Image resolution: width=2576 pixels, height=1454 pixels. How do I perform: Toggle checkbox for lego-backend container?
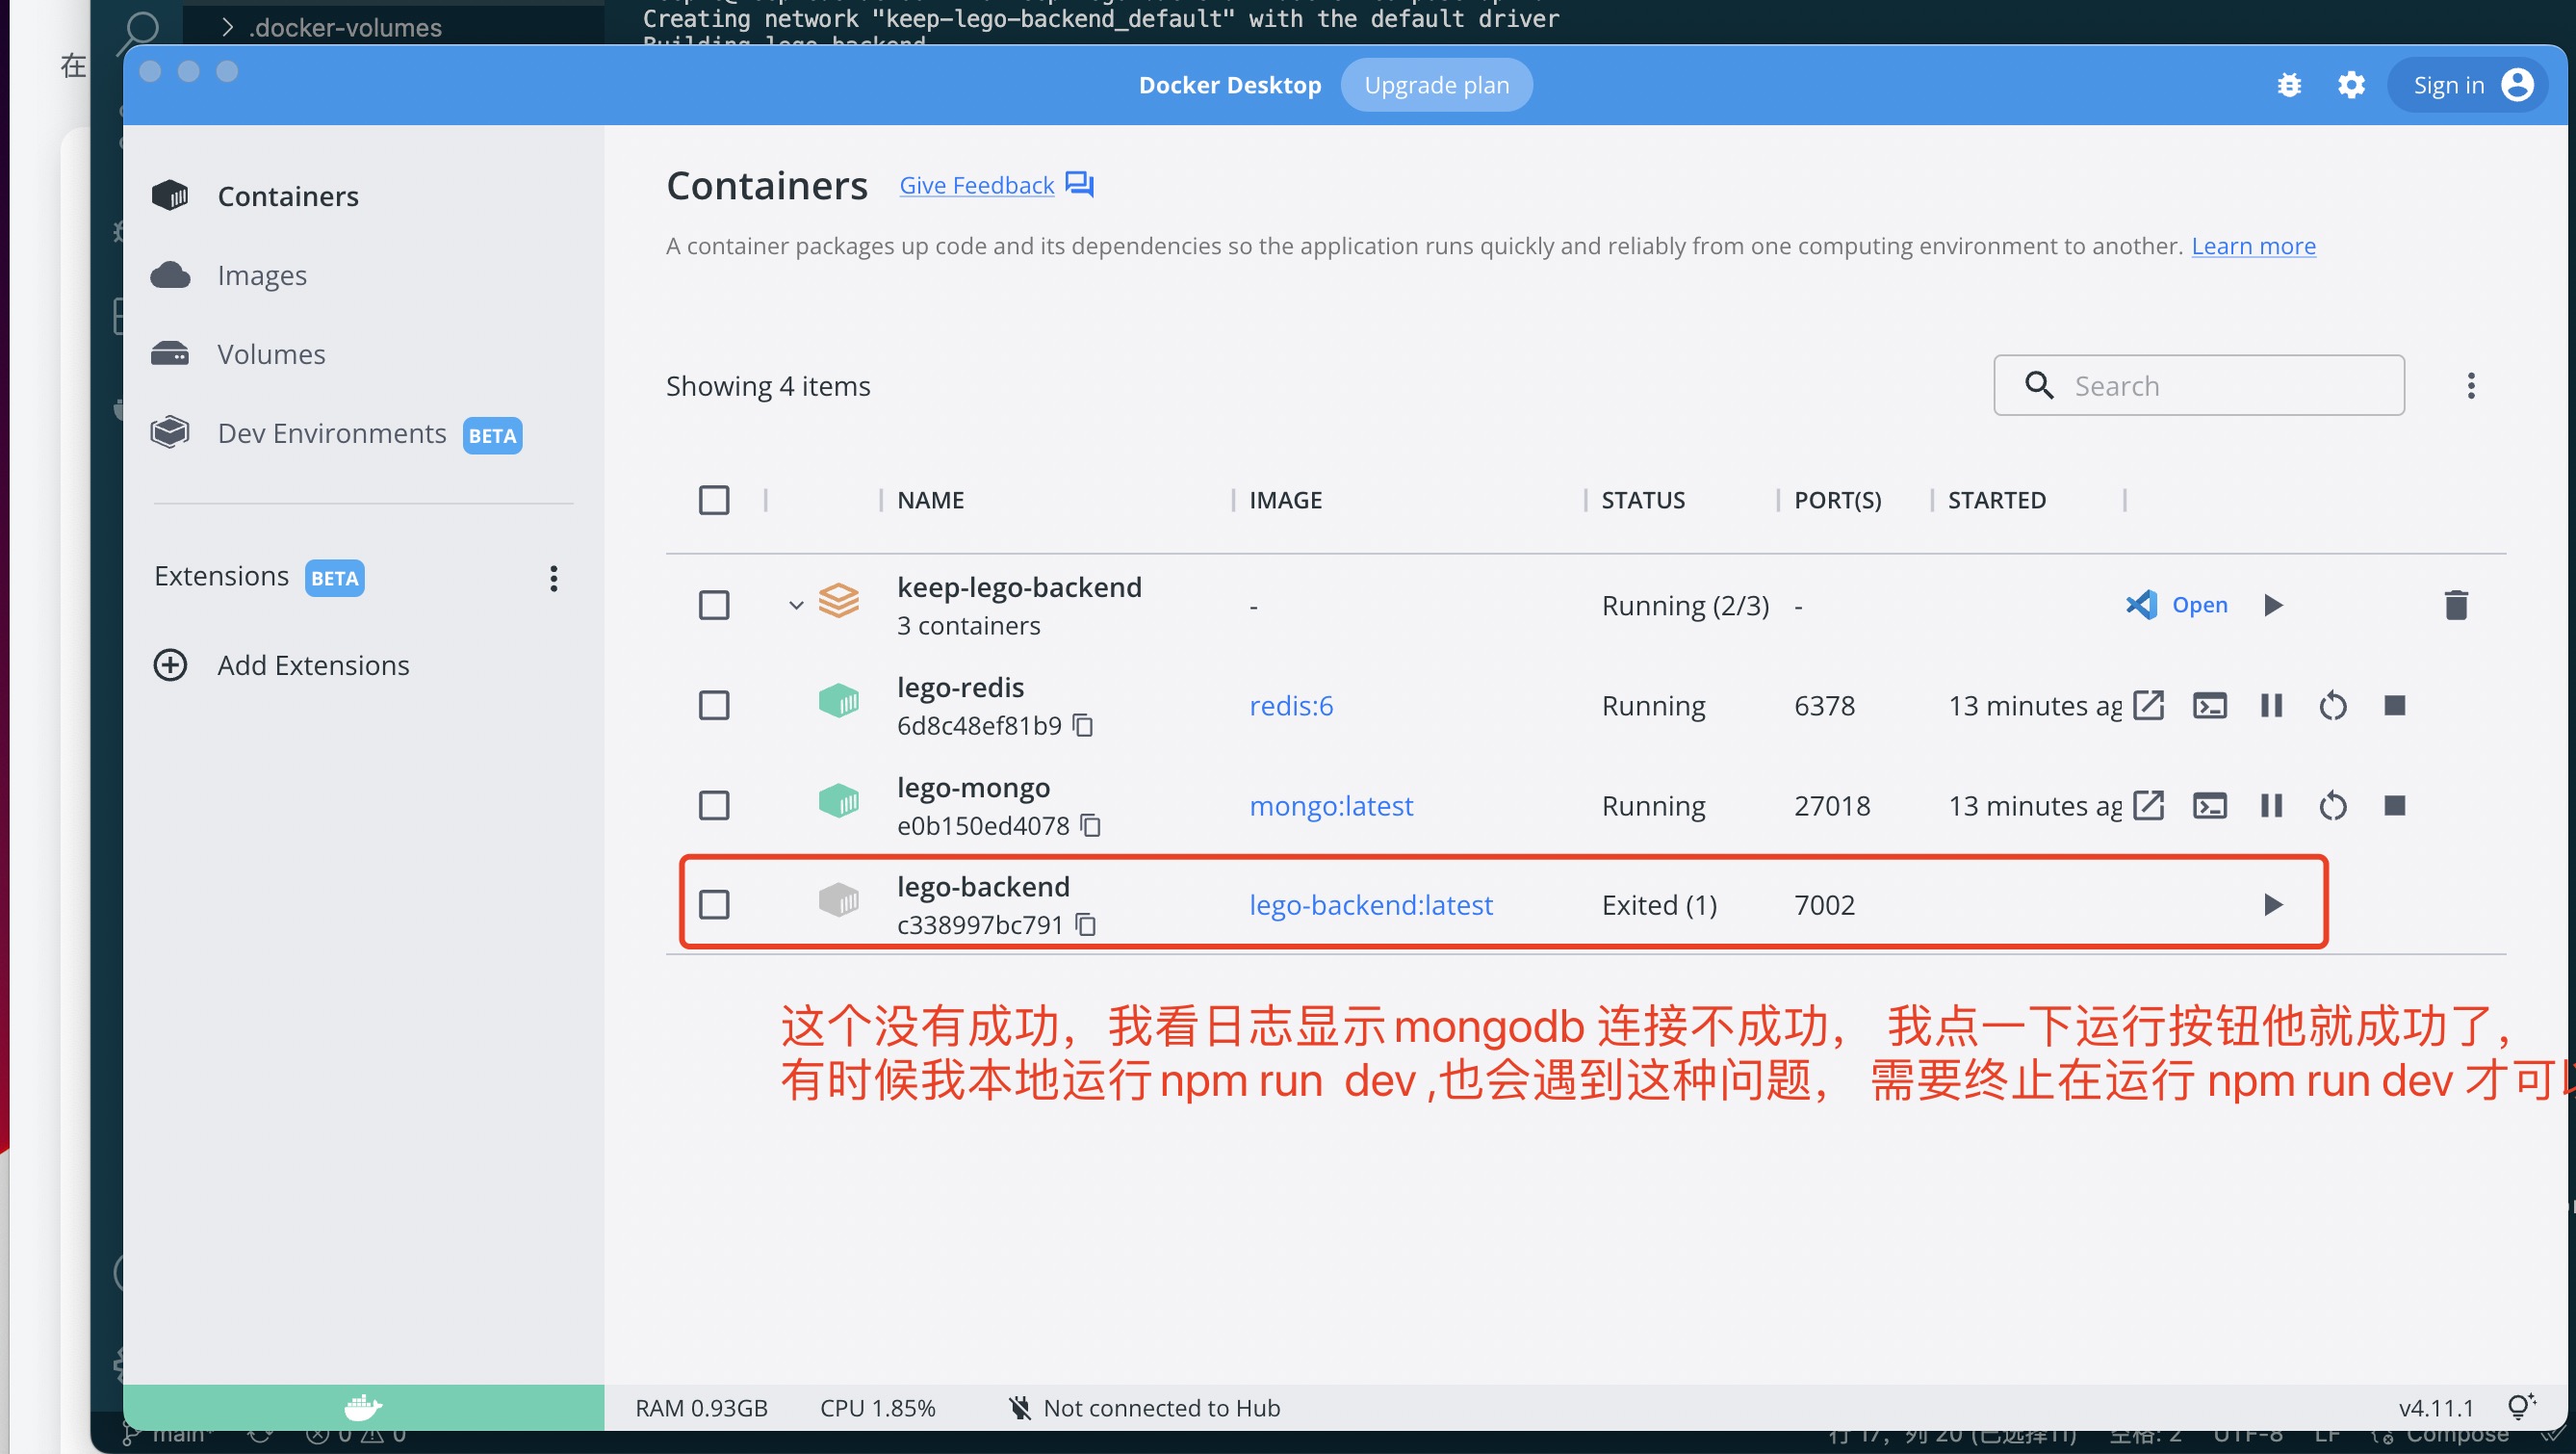coord(716,904)
